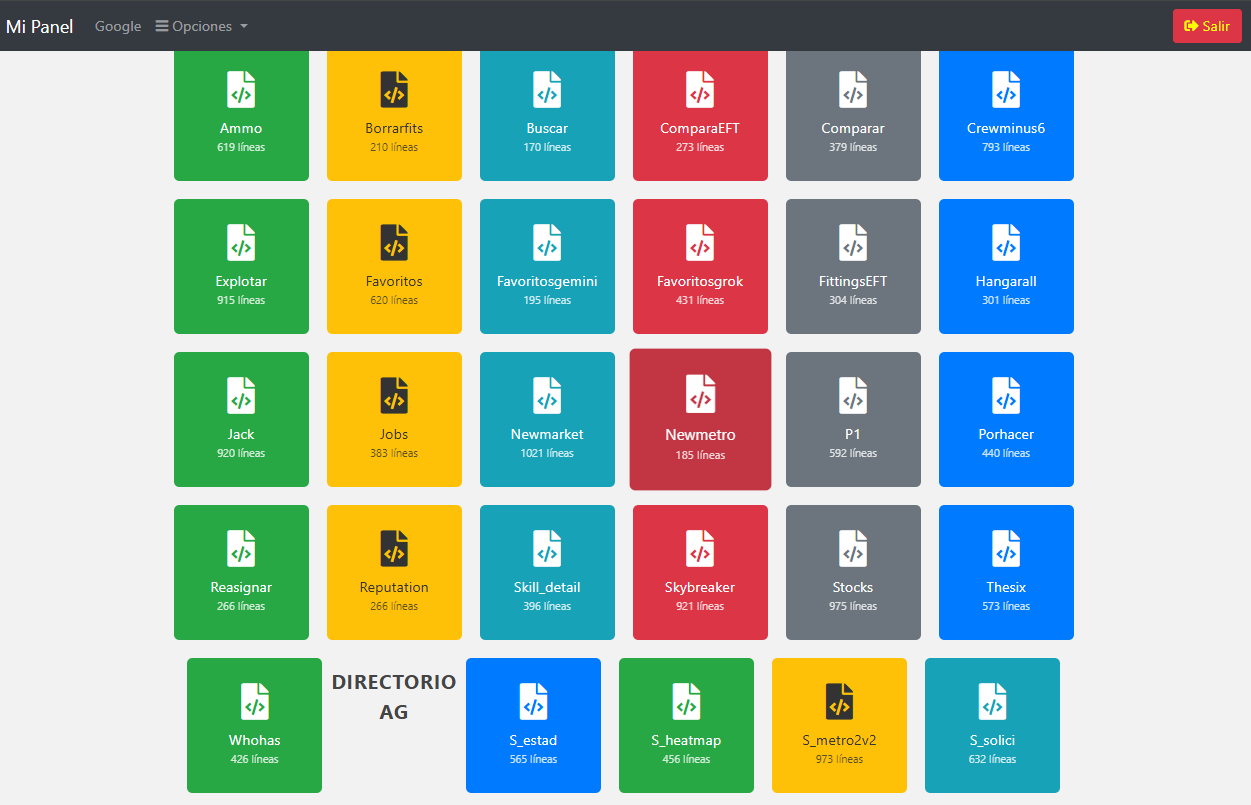Click the S_solici tile label
The image size is (1251, 805).
[x=992, y=741]
